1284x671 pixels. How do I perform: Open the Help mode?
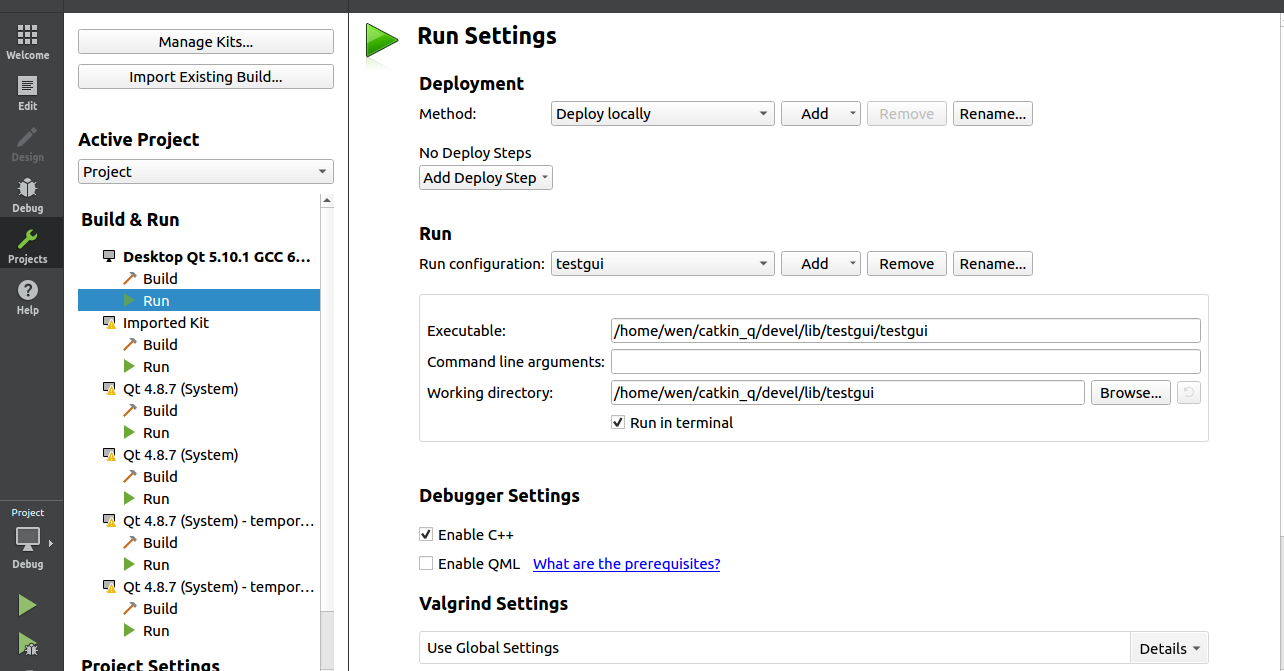coord(28,297)
